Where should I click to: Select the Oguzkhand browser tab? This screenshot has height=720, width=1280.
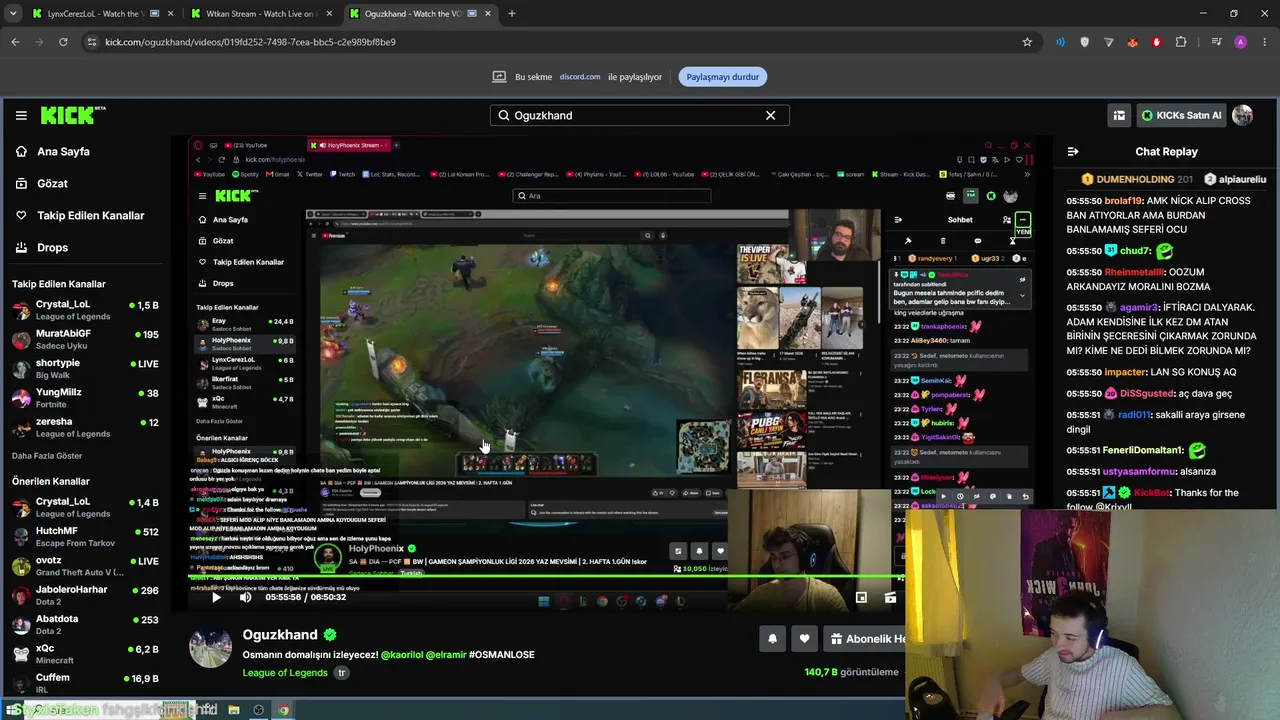pos(420,14)
